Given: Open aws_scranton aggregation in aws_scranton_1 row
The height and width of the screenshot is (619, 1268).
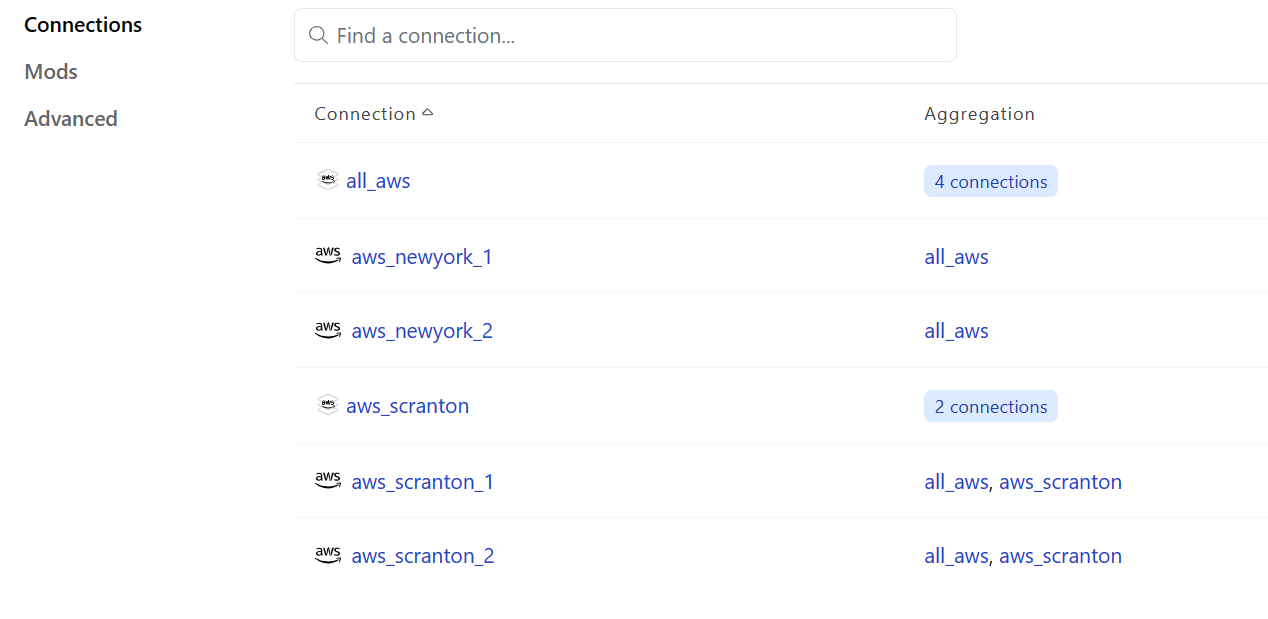Looking at the screenshot, I should (x=1060, y=482).
